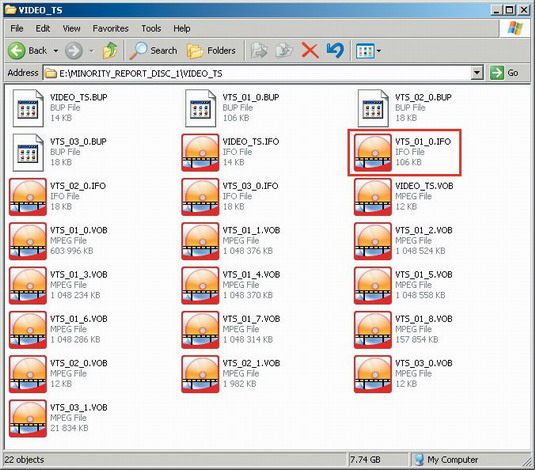This screenshot has width=535, height=470.
Task: Select the VIDEO_TS.BUP file icon
Action: coord(28,108)
